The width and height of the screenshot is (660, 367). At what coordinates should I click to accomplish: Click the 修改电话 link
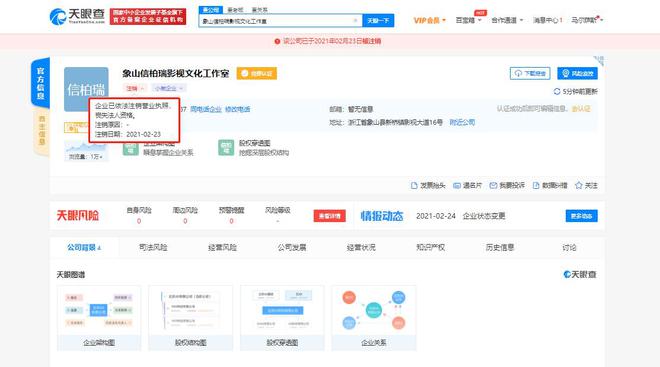(x=237, y=109)
